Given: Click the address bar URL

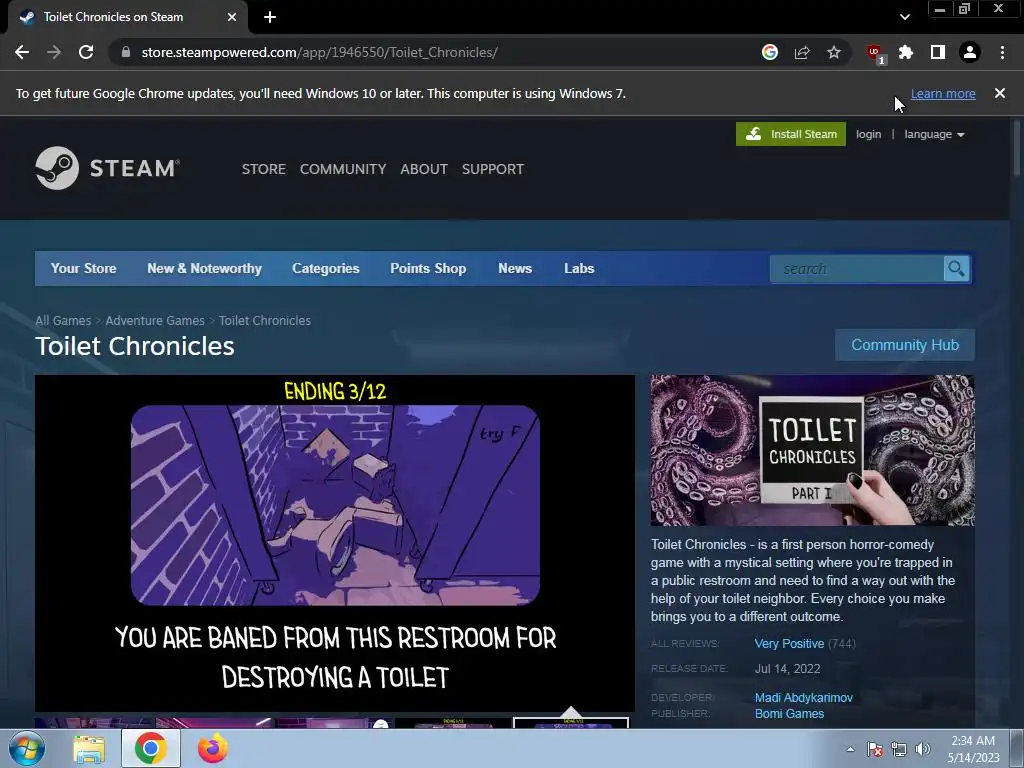Looking at the screenshot, I should pyautogui.click(x=319, y=52).
